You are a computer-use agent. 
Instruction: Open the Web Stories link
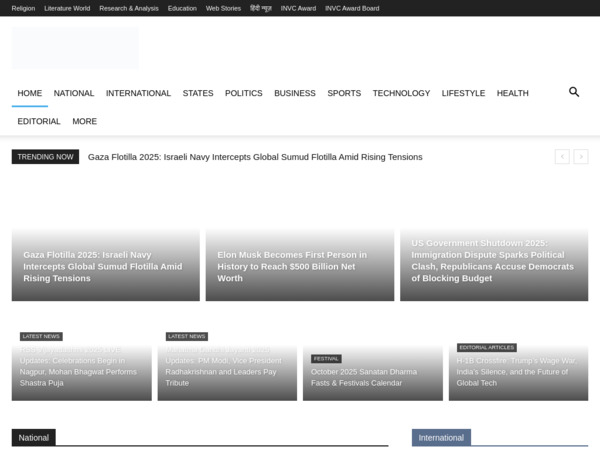pyautogui.click(x=223, y=8)
